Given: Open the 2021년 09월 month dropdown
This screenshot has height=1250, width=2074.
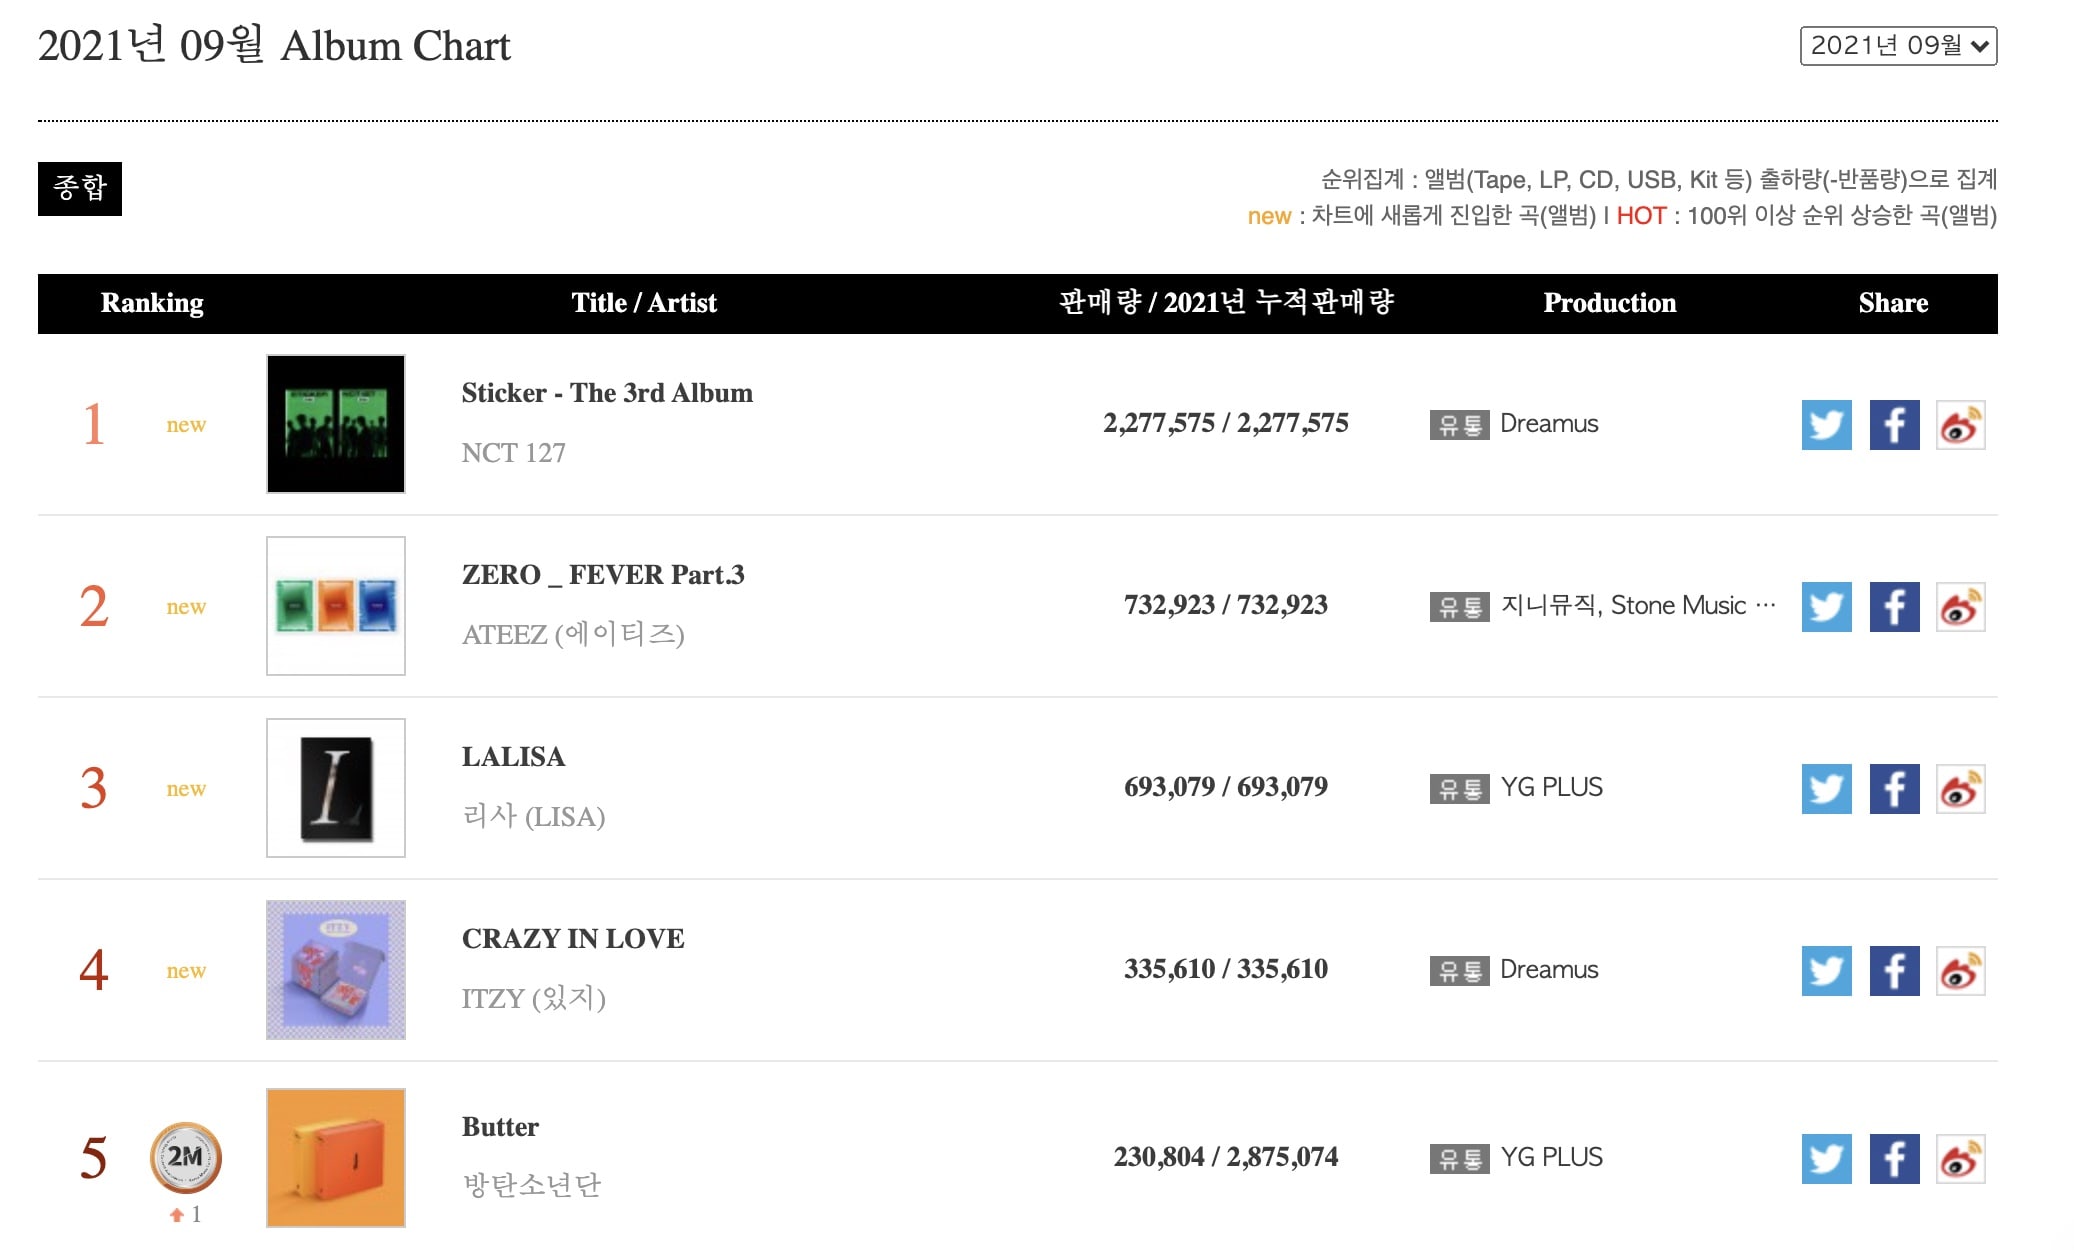Looking at the screenshot, I should (x=1898, y=46).
